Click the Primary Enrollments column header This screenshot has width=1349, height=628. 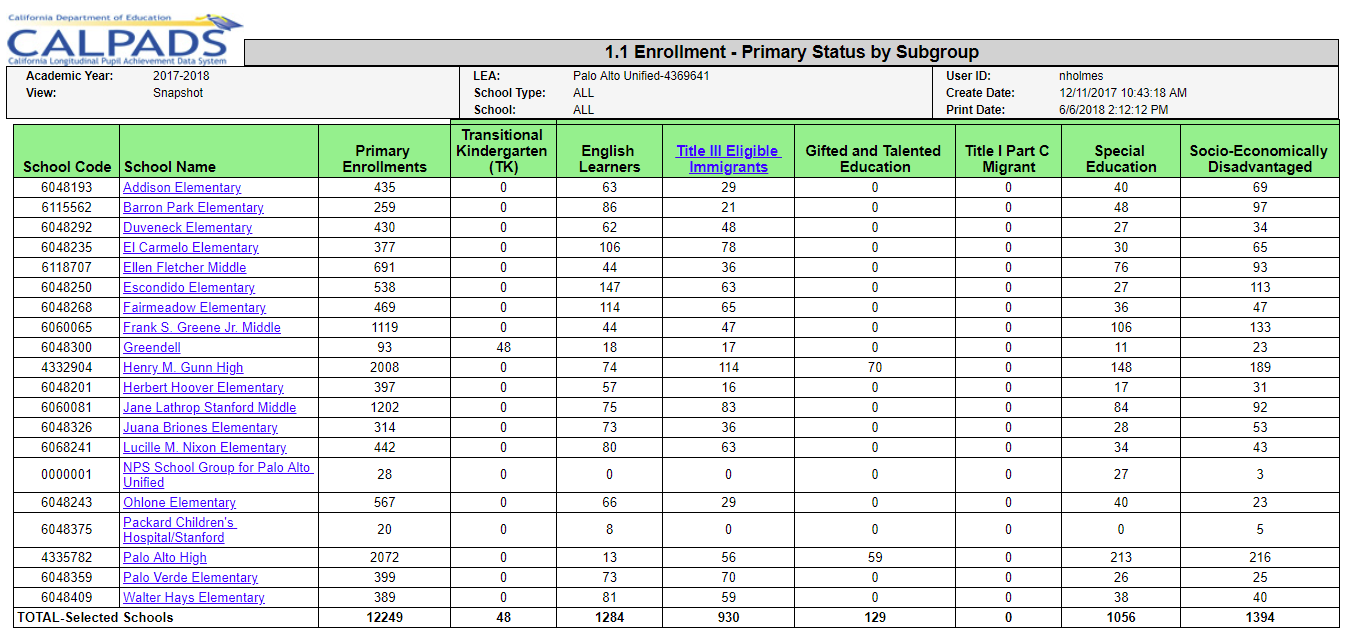(384, 159)
